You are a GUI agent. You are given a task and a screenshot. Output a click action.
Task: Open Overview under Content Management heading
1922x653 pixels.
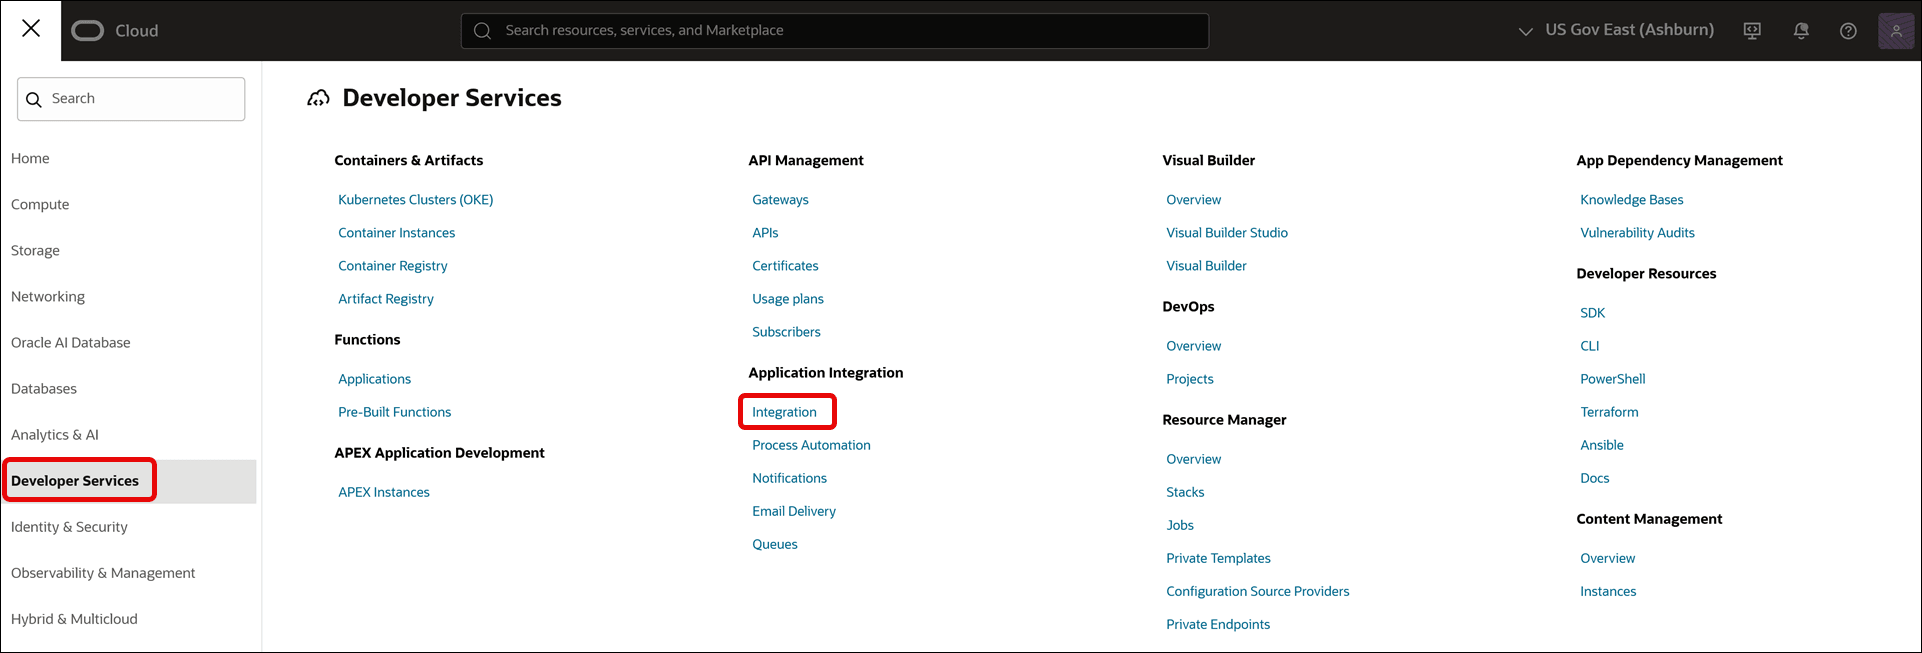(1608, 558)
